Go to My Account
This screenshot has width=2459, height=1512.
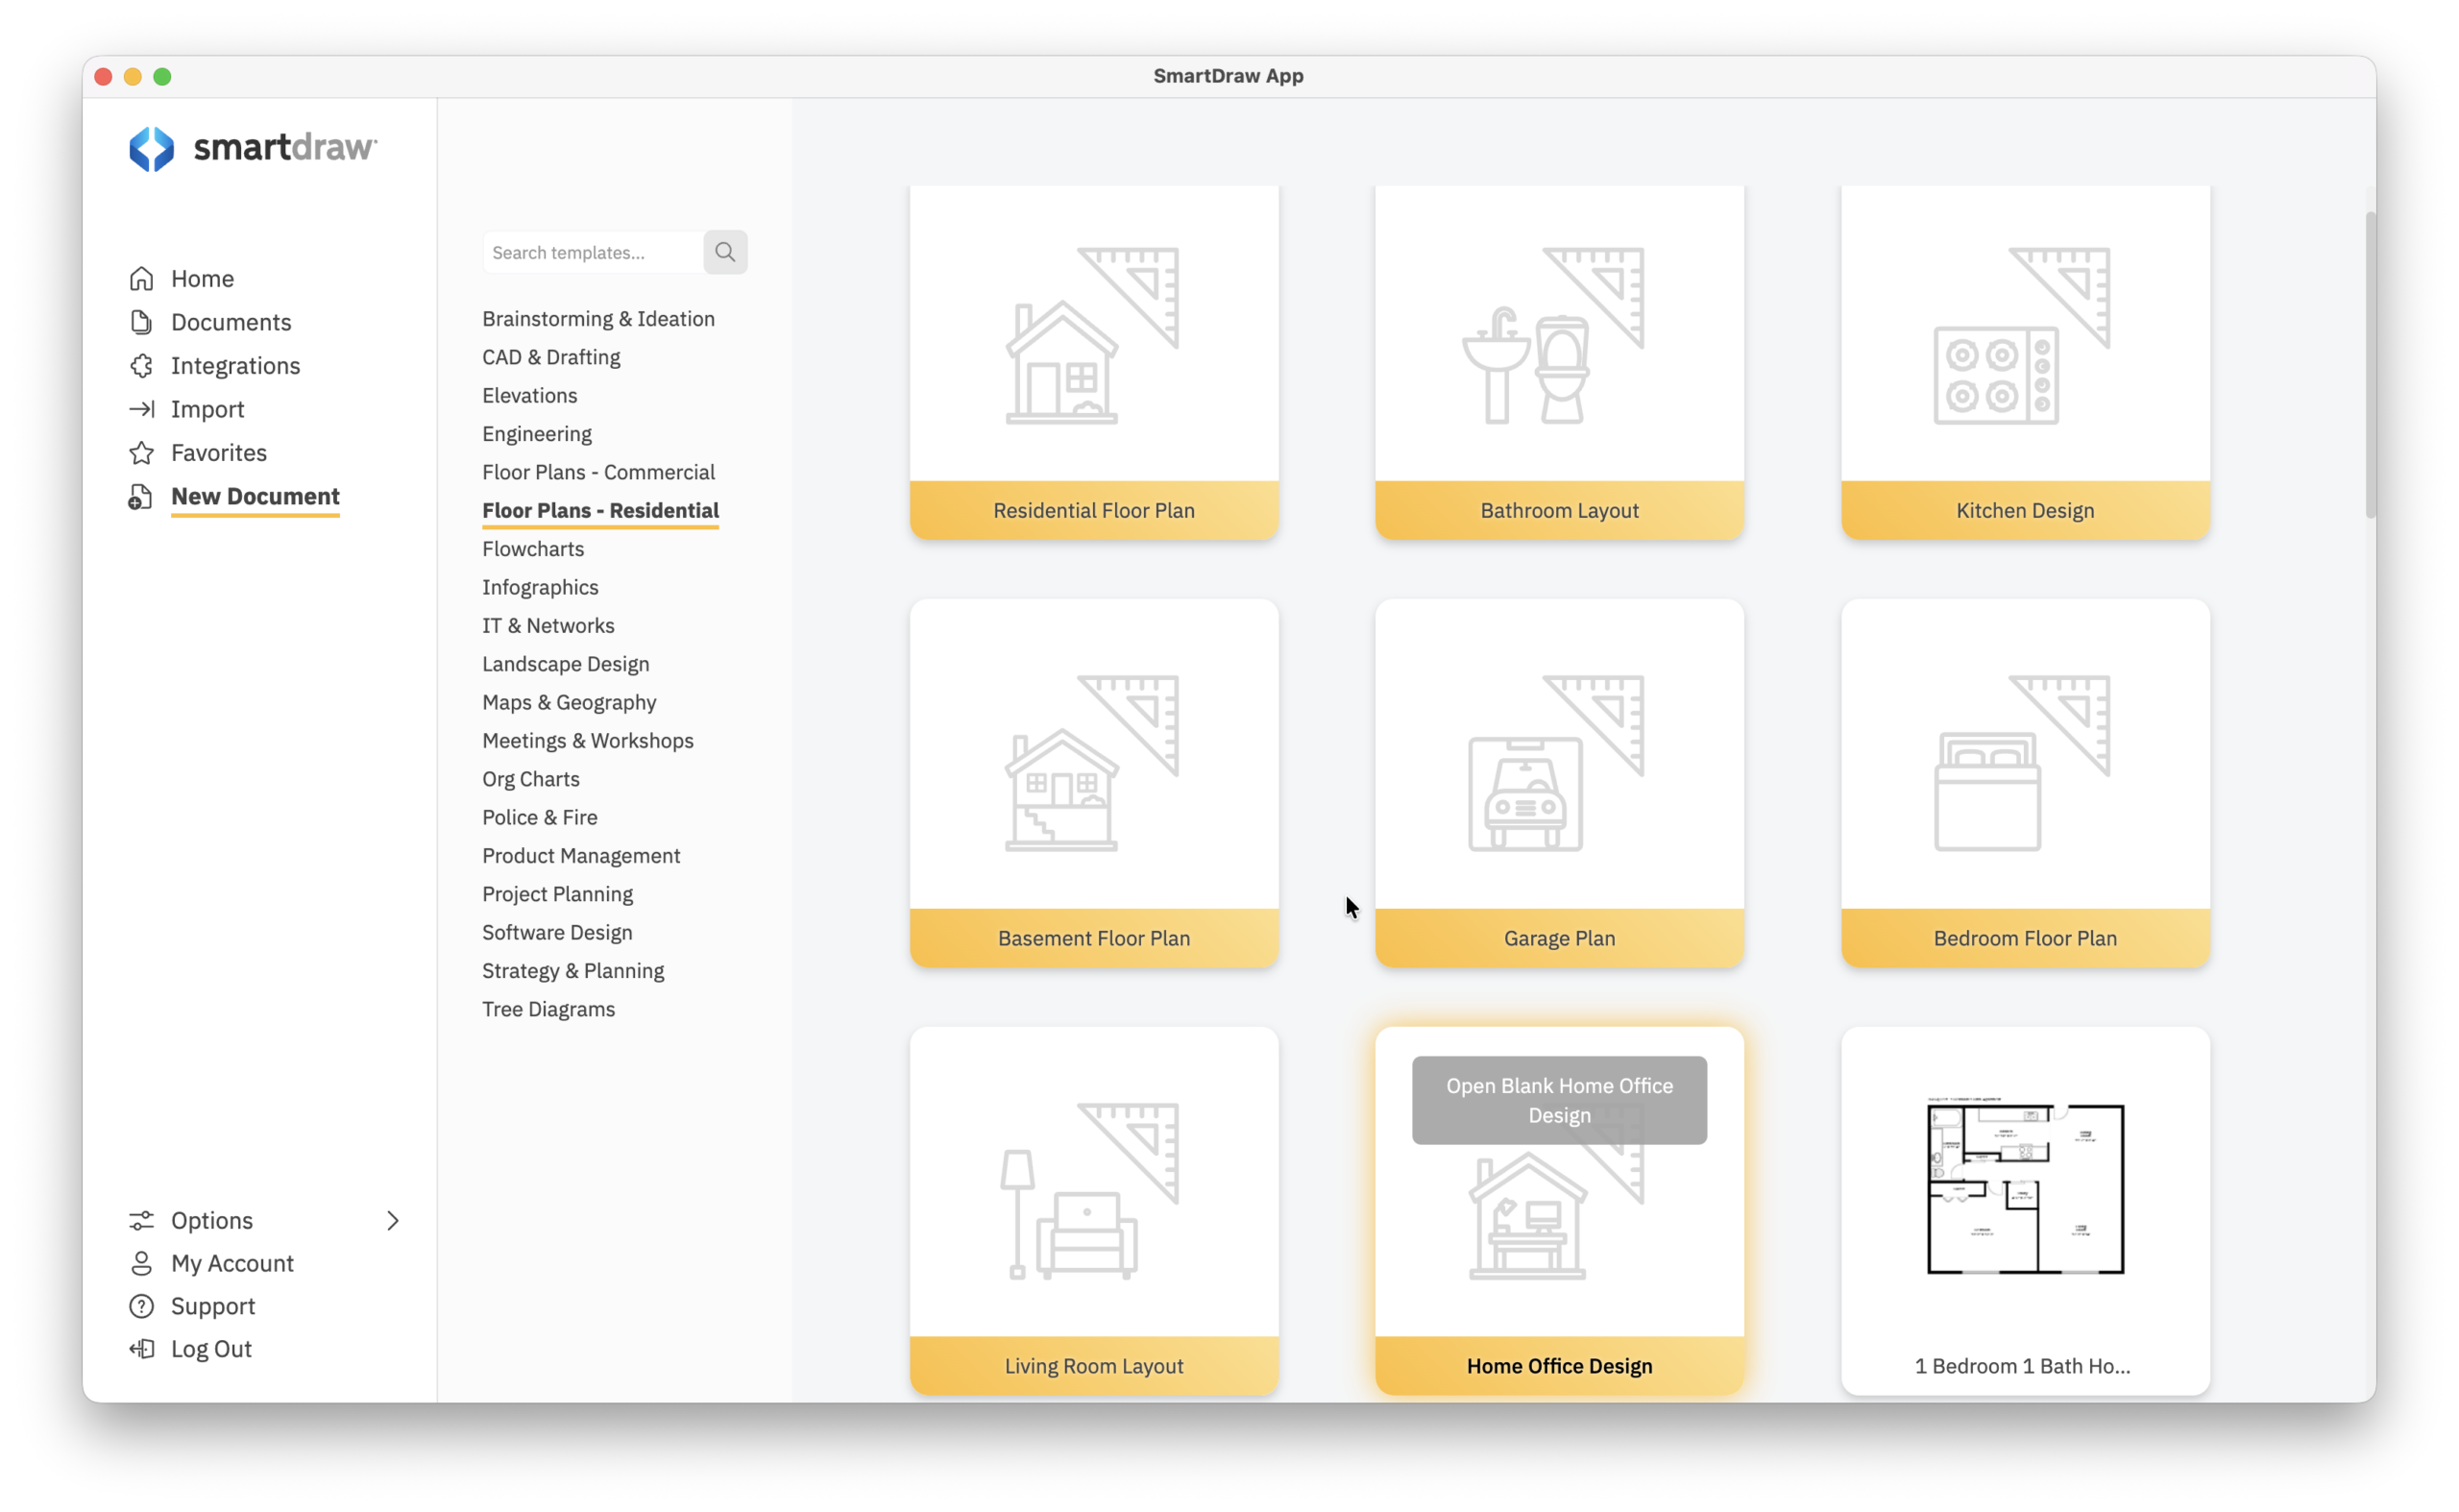tap(232, 1263)
